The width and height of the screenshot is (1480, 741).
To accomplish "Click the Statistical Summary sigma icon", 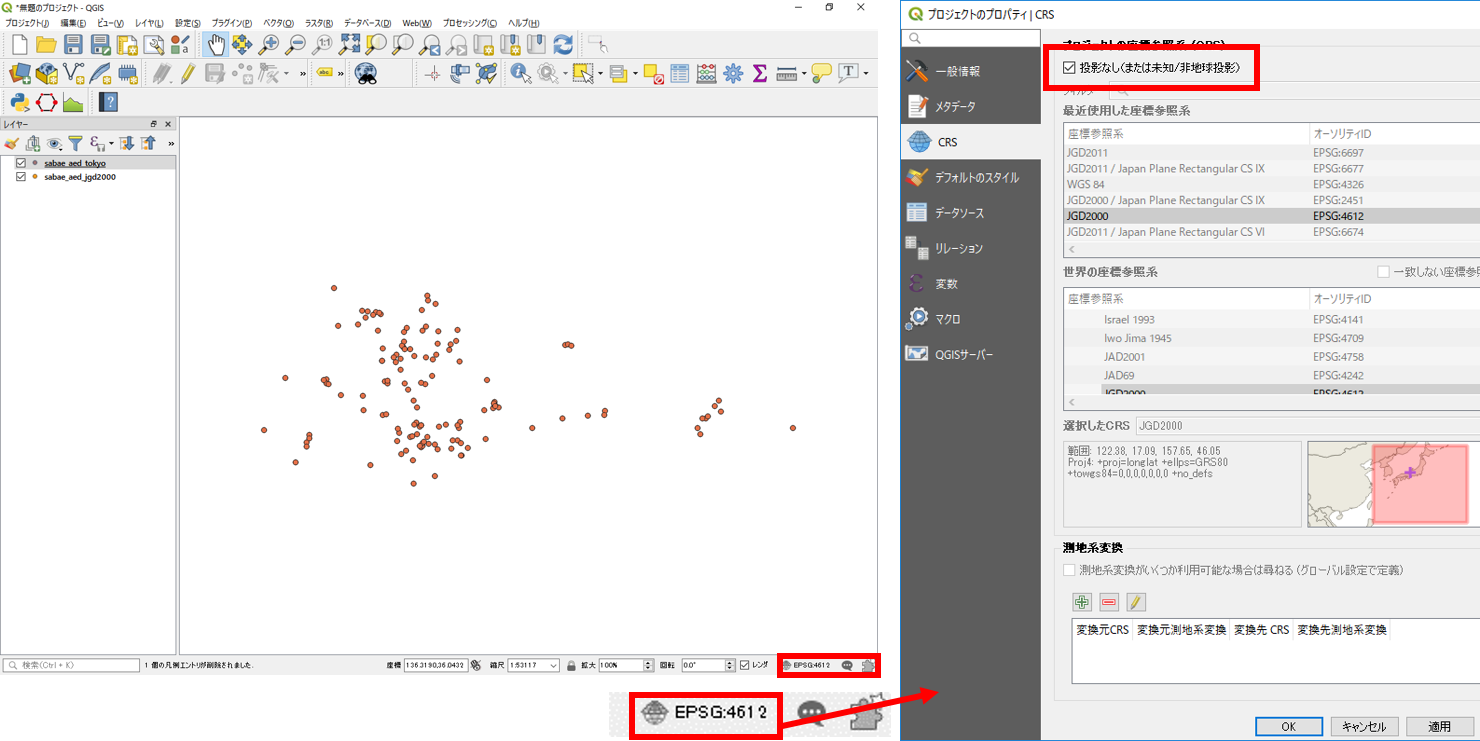I will click(x=759, y=73).
